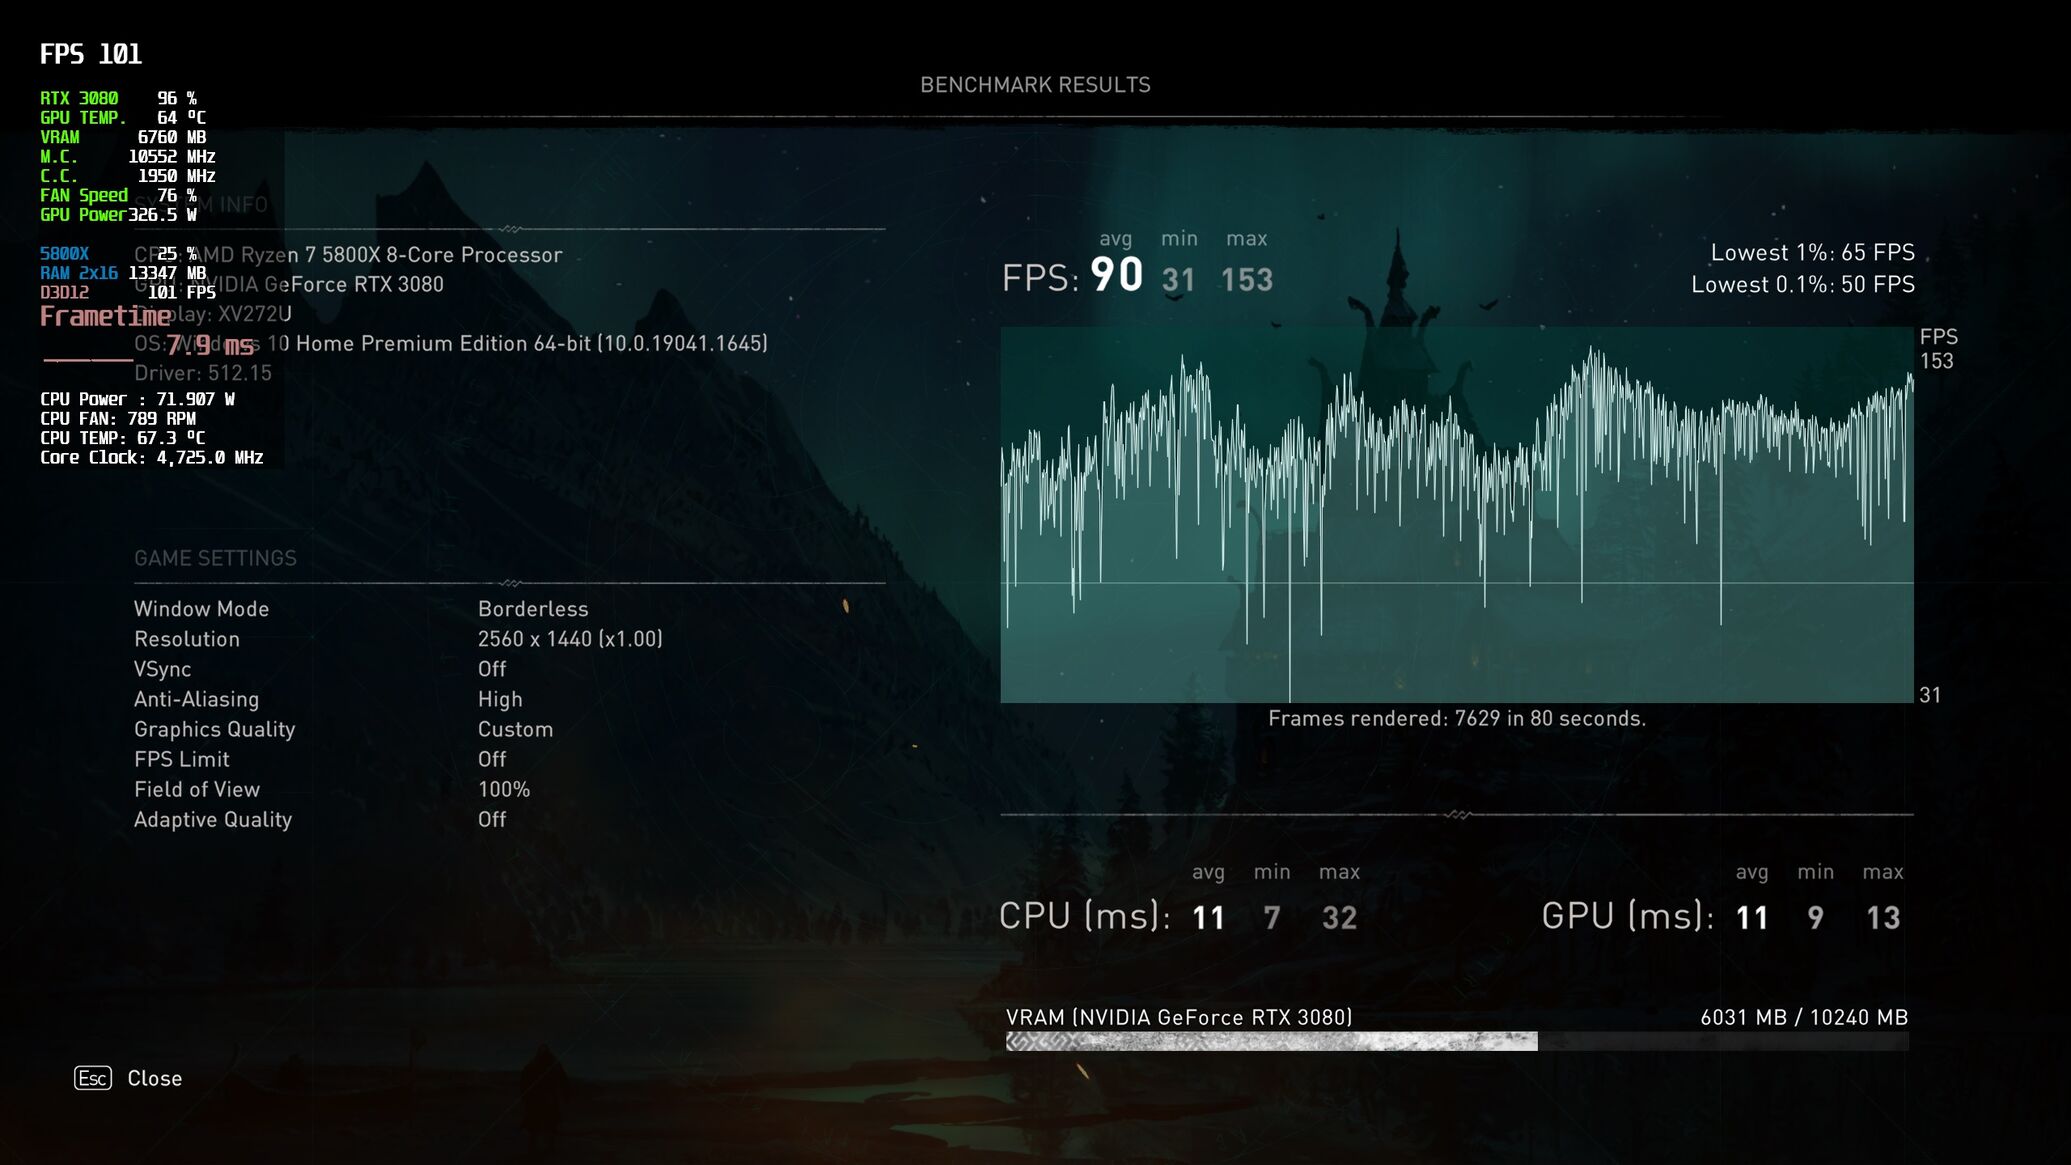
Task: Click the 2560 x 1440 resolution value
Action: click(570, 639)
